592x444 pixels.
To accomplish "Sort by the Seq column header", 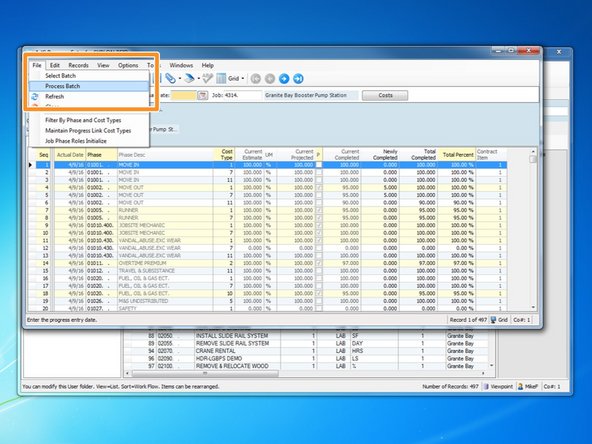I will click(44, 155).
